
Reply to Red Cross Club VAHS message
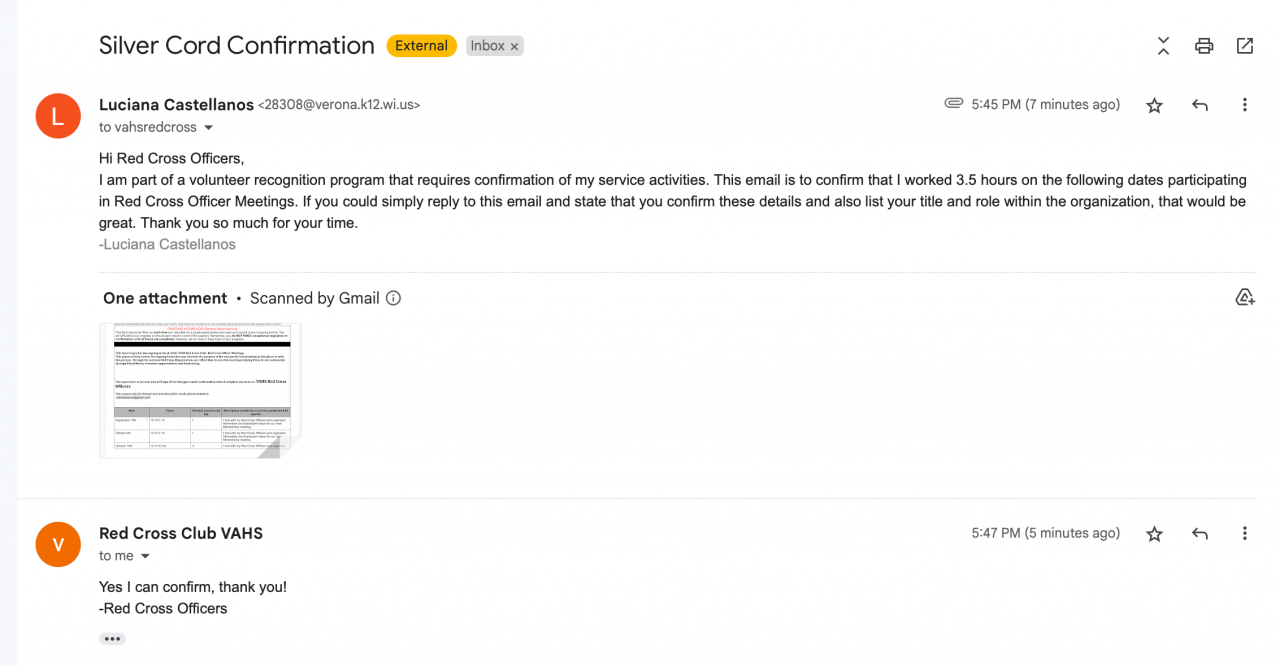(x=1200, y=534)
